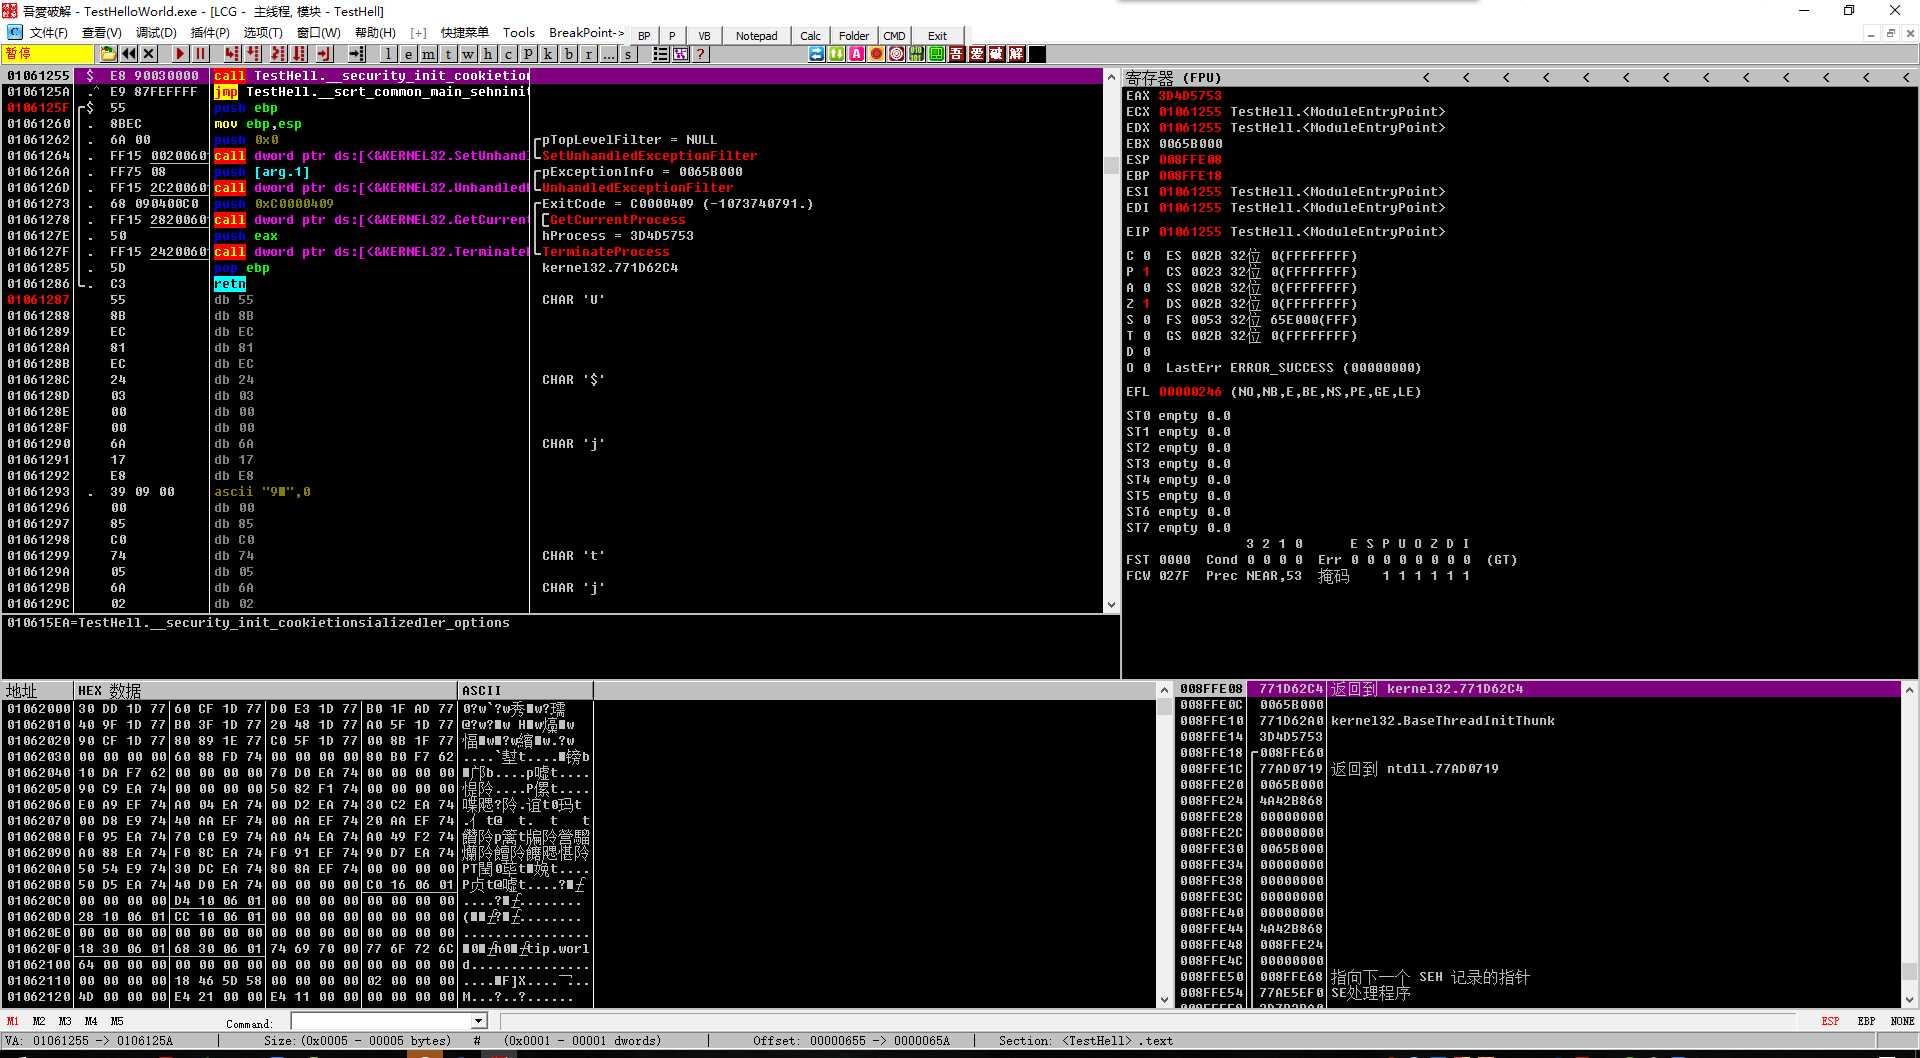
Task: Open the 选项(T) menu
Action: [263, 33]
